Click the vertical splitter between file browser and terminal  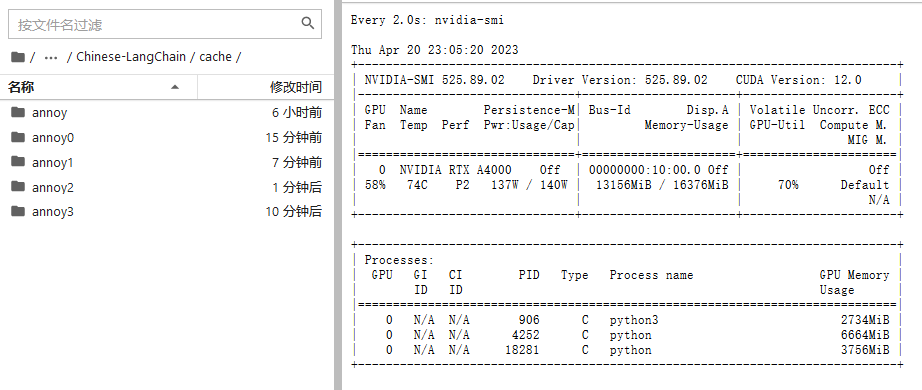[x=338, y=195]
